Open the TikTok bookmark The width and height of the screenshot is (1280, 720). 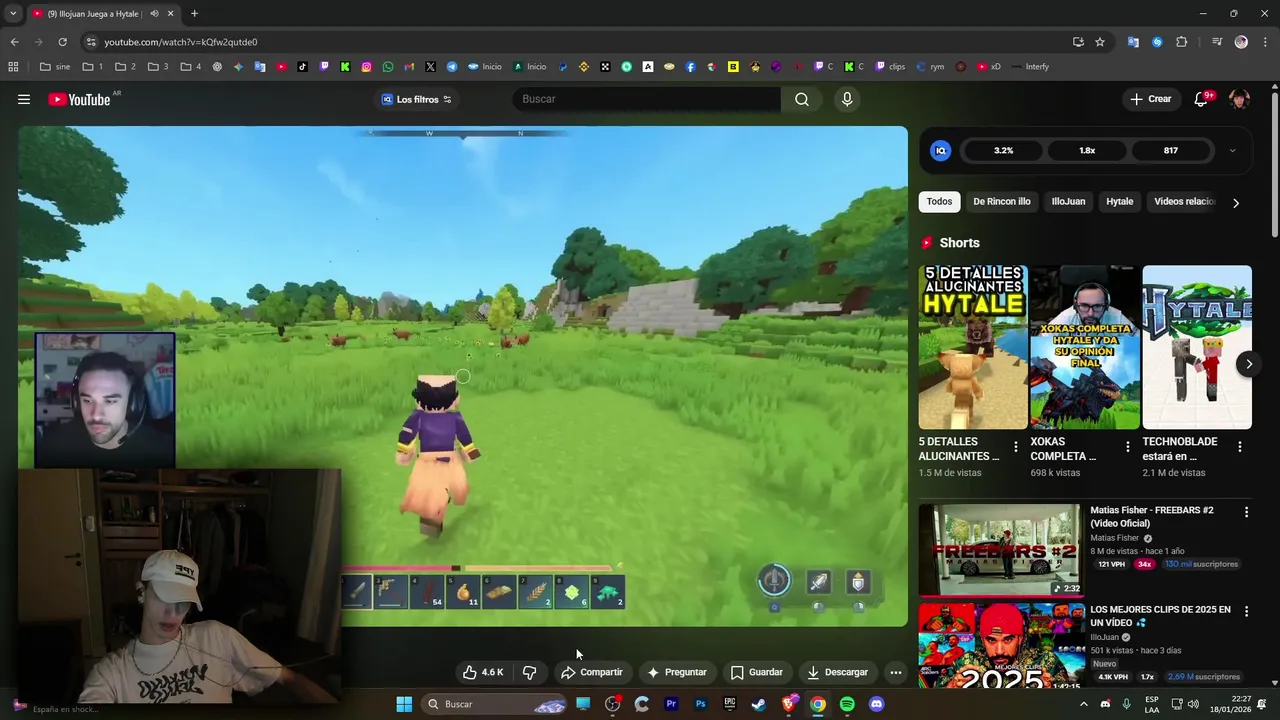tap(303, 67)
